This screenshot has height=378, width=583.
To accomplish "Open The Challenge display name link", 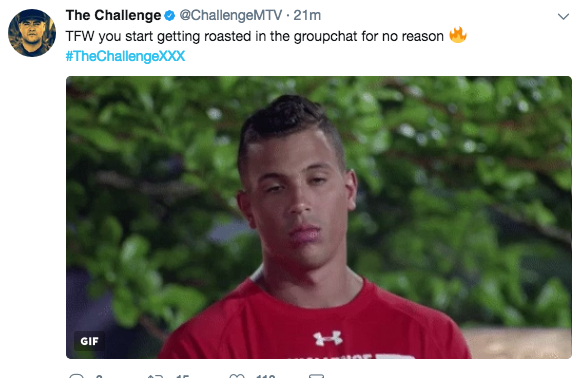I will coord(113,15).
